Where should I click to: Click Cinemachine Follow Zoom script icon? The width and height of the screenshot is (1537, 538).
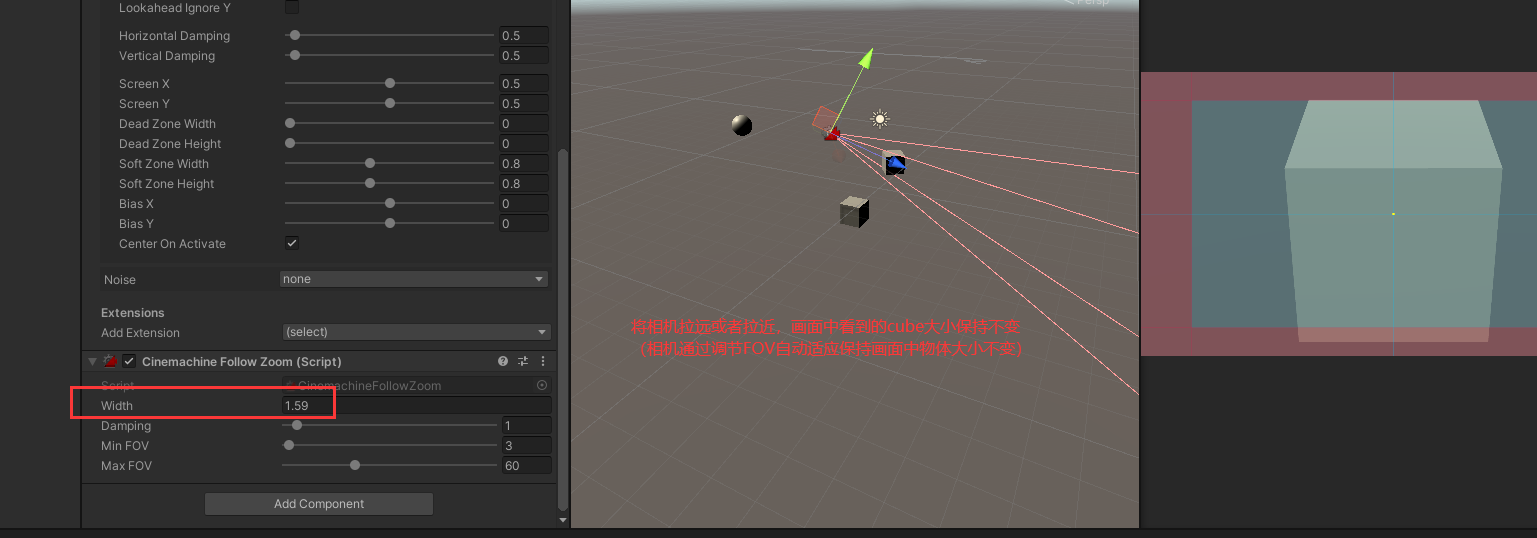pyautogui.click(x=112, y=361)
